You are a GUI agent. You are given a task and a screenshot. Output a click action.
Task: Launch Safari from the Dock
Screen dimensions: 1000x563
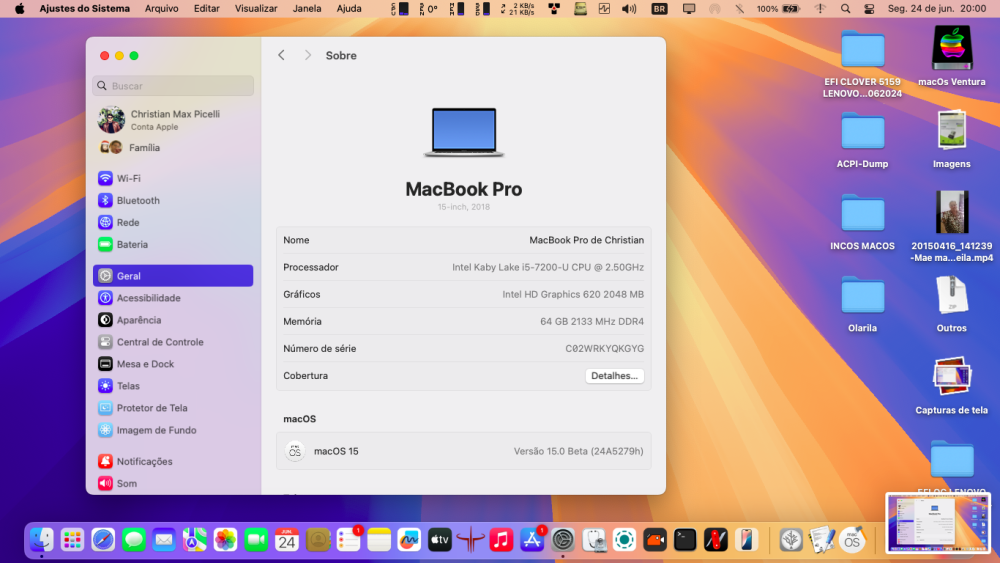[103, 540]
